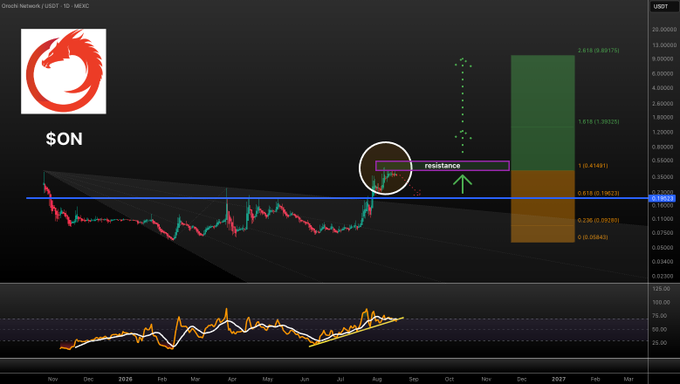
Task: Click the 1.20000 price scale value
Action: tap(664, 132)
